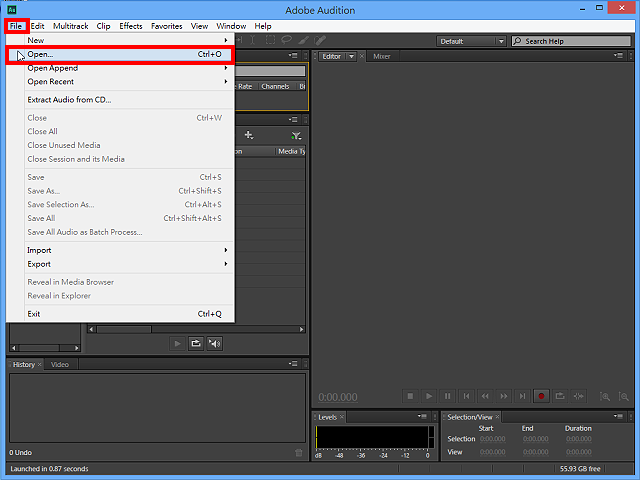The height and width of the screenshot is (480, 640).
Task: Open the History panel options menu
Action: [293, 364]
